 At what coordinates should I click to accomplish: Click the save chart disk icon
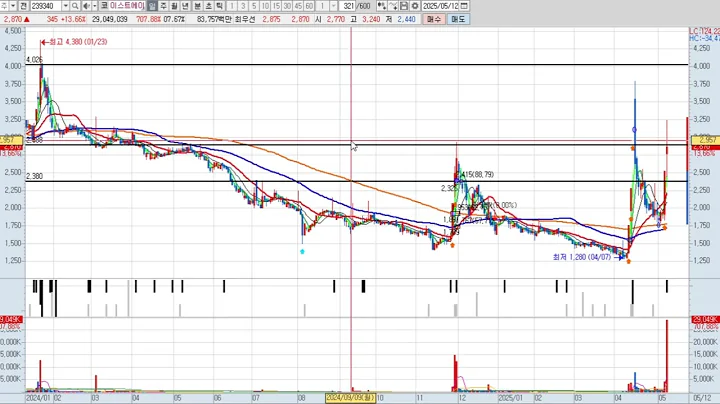click(x=404, y=6)
